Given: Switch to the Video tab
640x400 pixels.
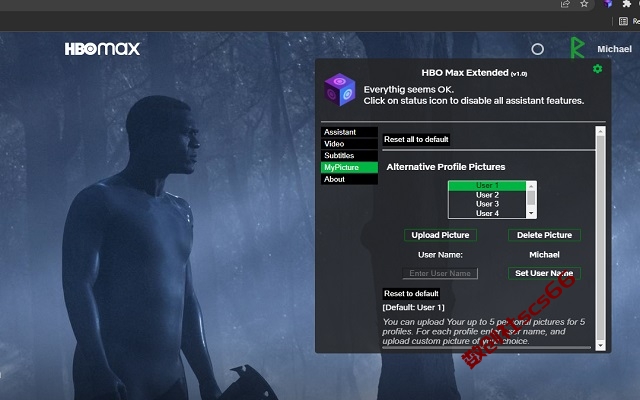Looking at the screenshot, I should 349,144.
